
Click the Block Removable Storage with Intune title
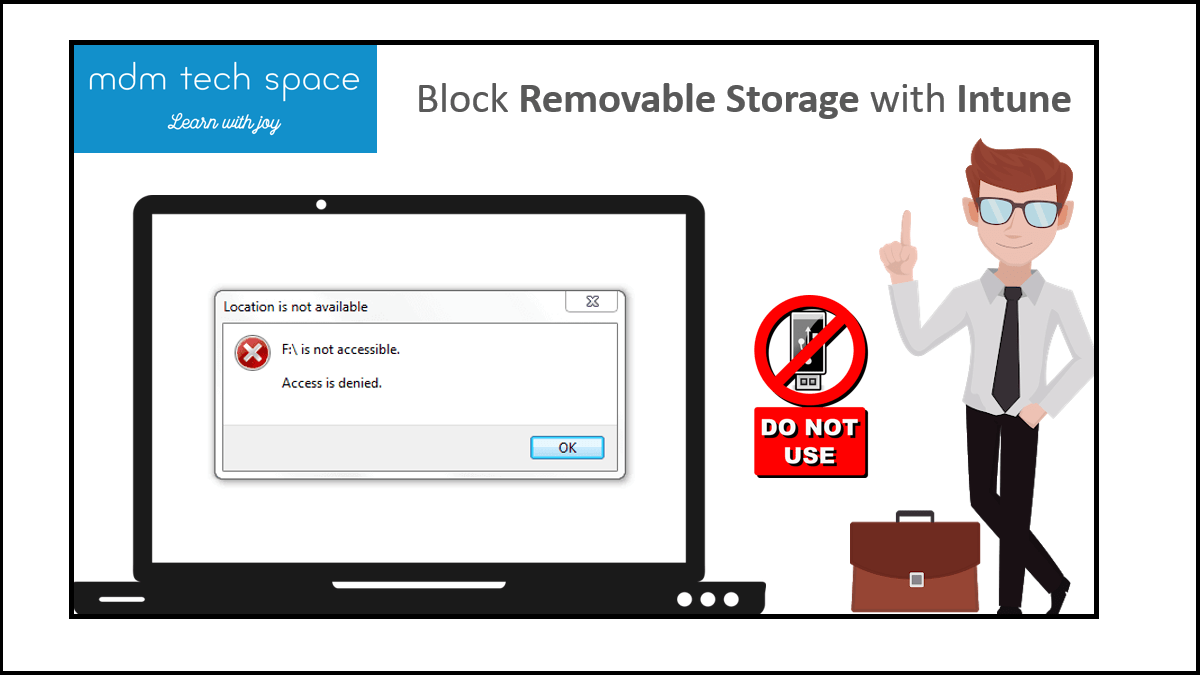click(x=743, y=99)
